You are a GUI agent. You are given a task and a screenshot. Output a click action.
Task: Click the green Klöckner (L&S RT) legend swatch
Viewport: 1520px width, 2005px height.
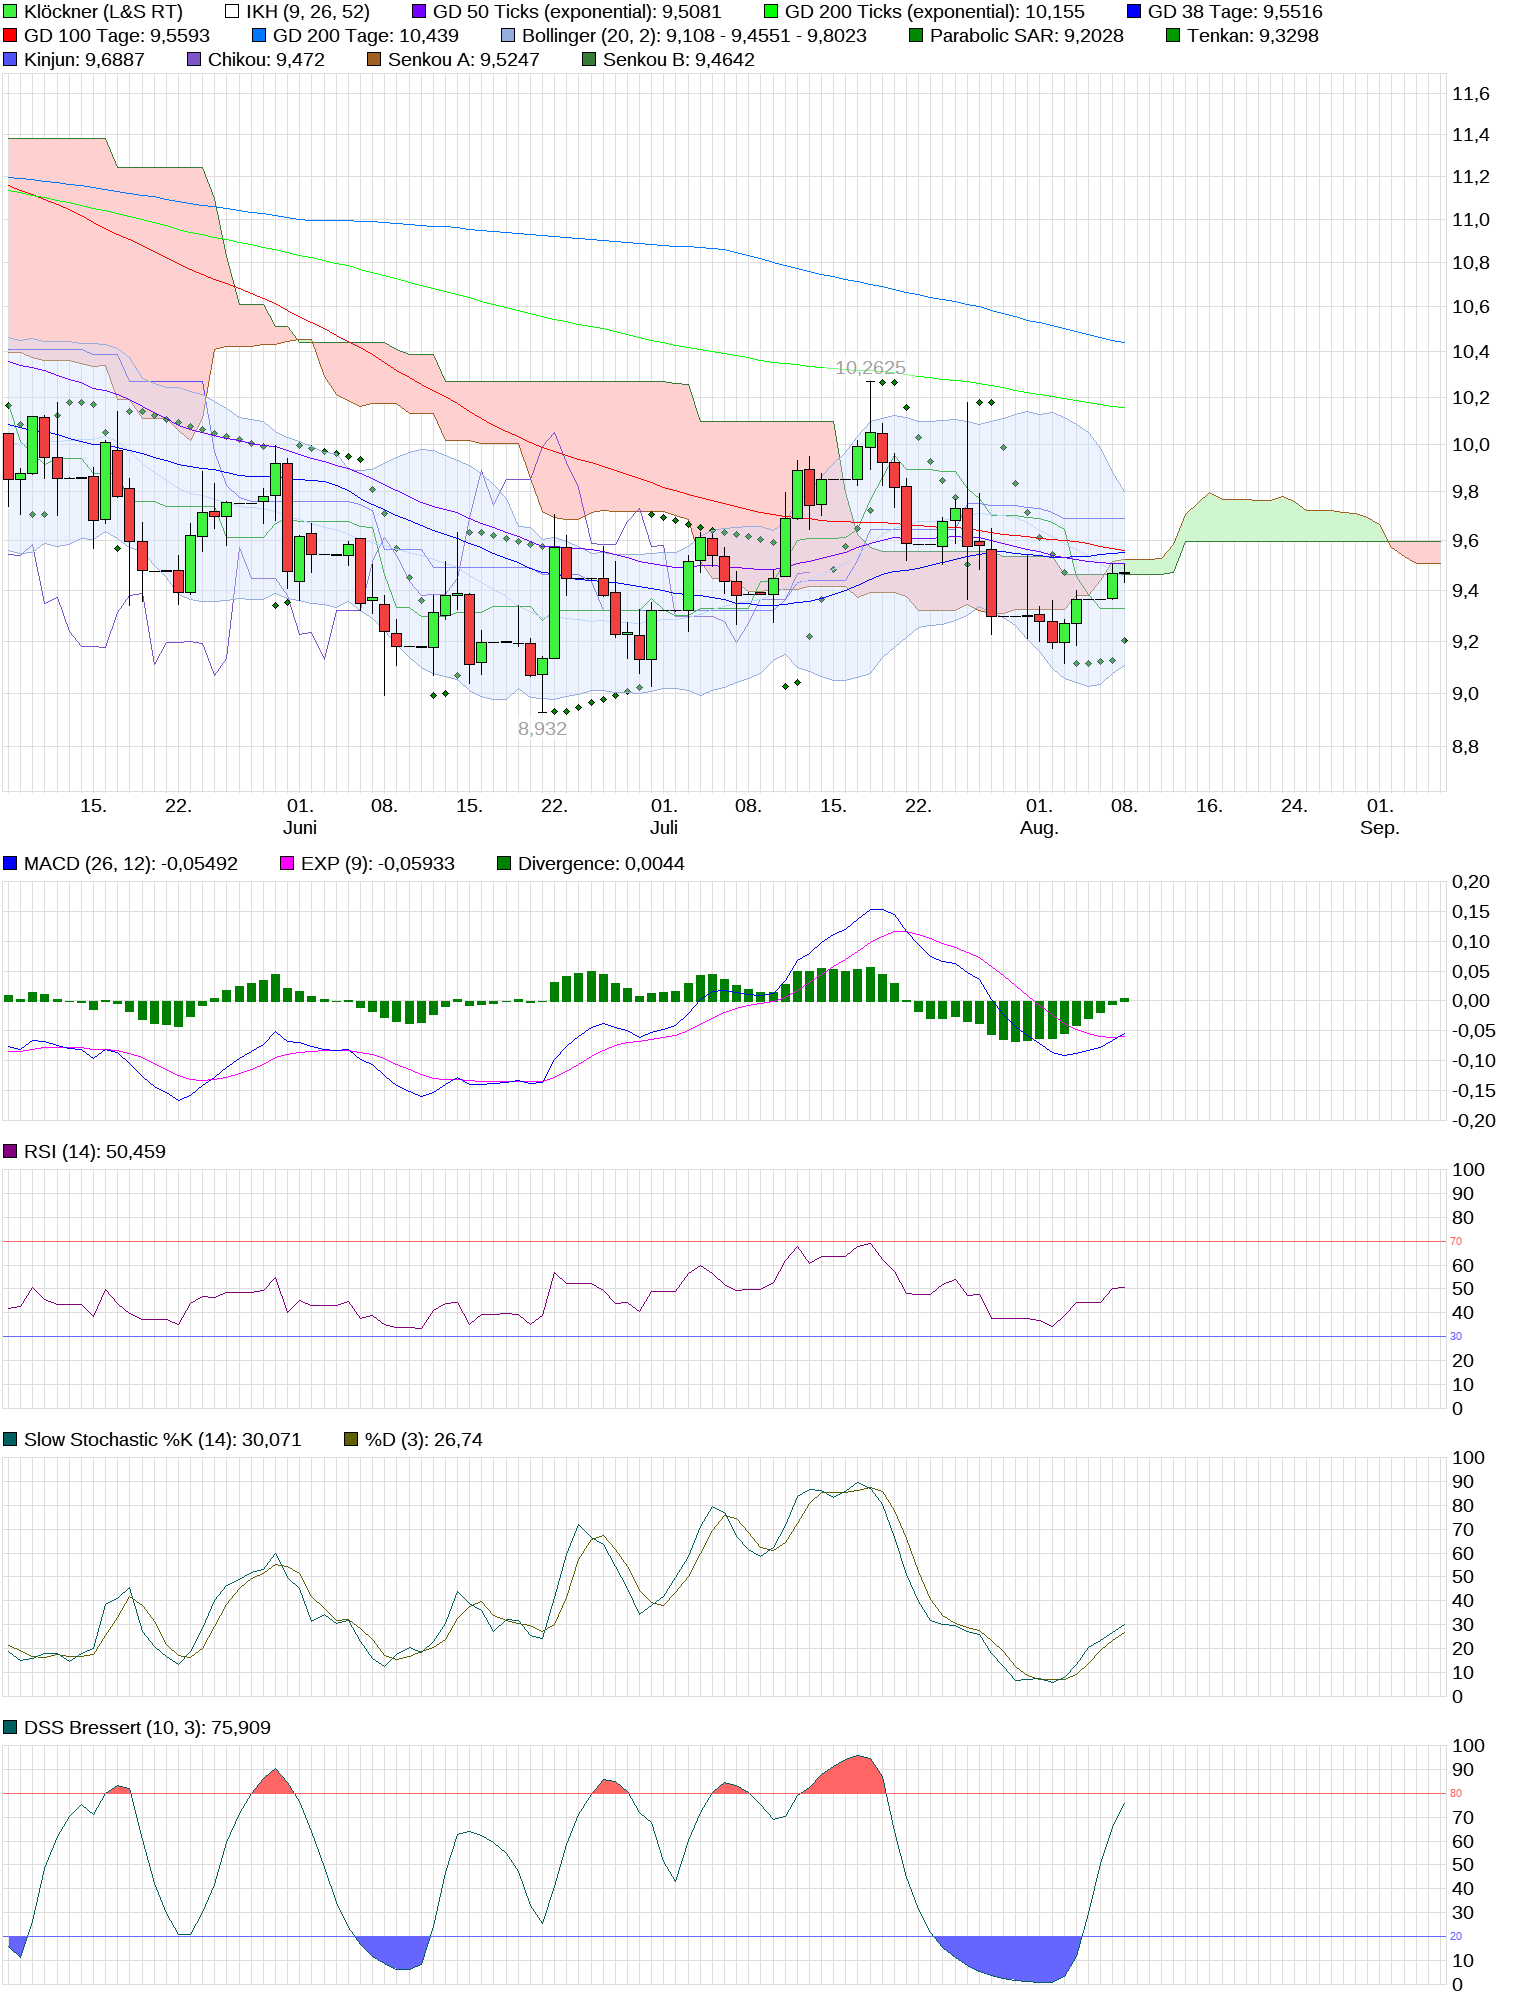click(10, 12)
